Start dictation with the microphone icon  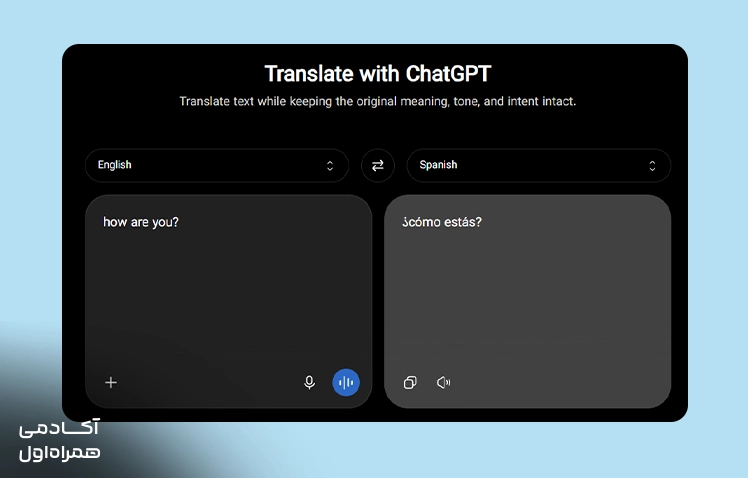tap(309, 383)
